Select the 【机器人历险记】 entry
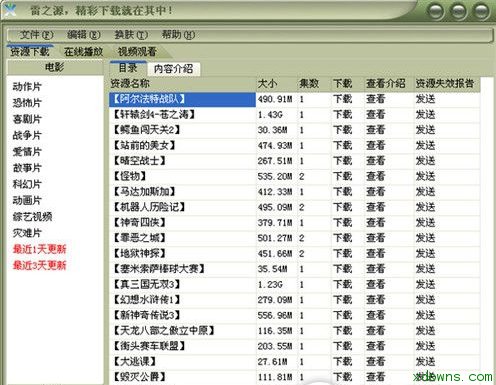The height and width of the screenshot is (385, 496). pyautogui.click(x=149, y=207)
